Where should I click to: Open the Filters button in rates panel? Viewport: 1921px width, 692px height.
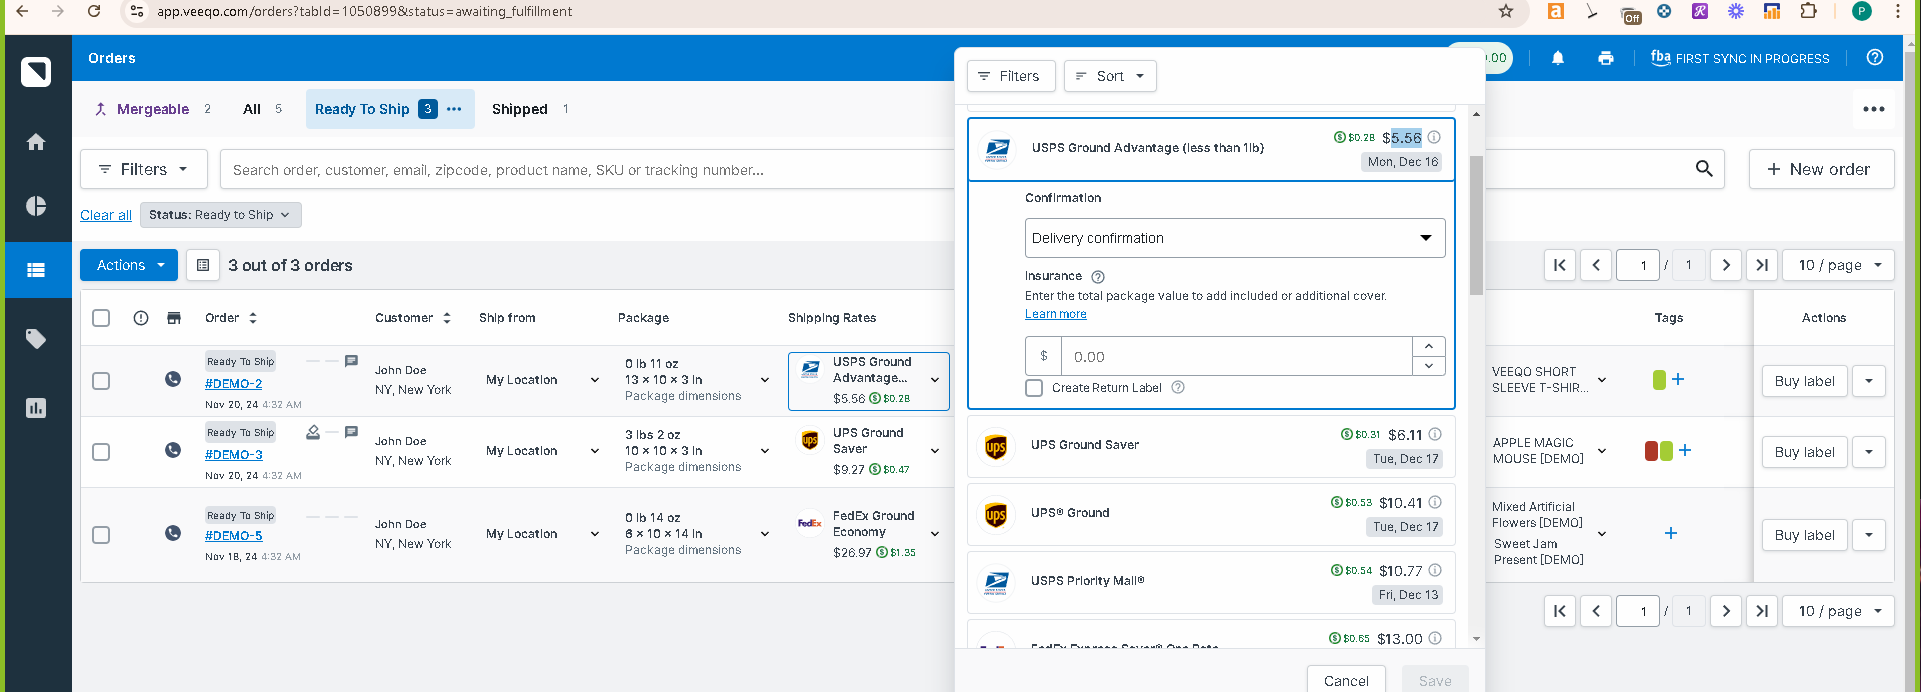click(x=1010, y=76)
